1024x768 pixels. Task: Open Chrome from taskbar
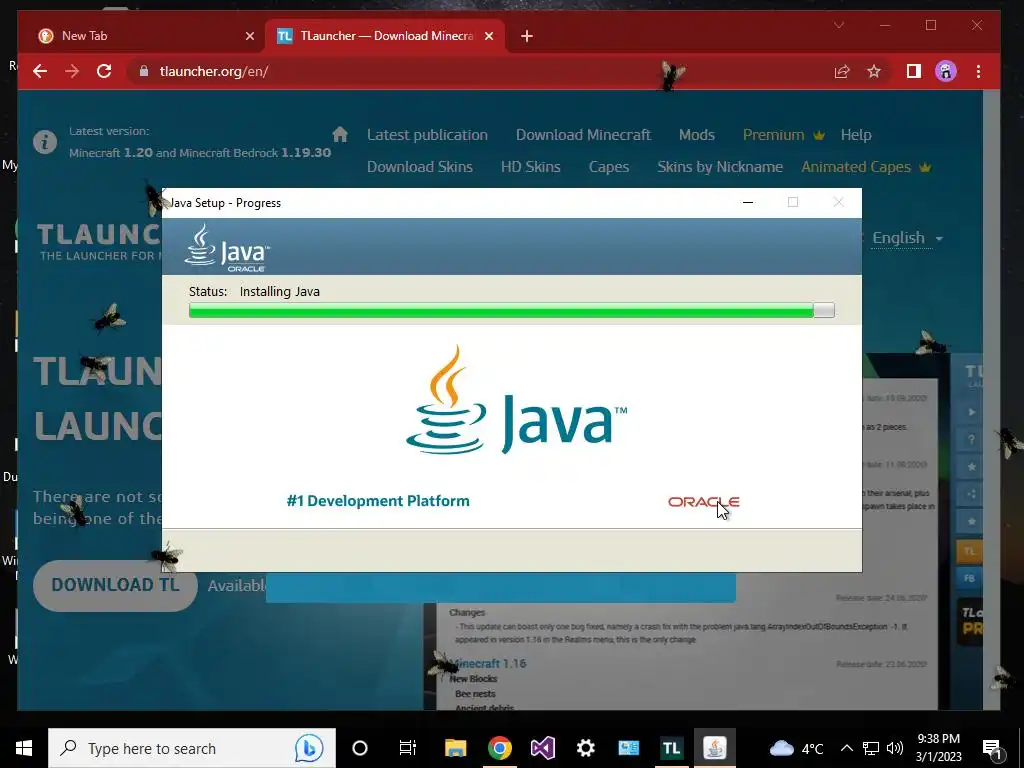click(500, 748)
